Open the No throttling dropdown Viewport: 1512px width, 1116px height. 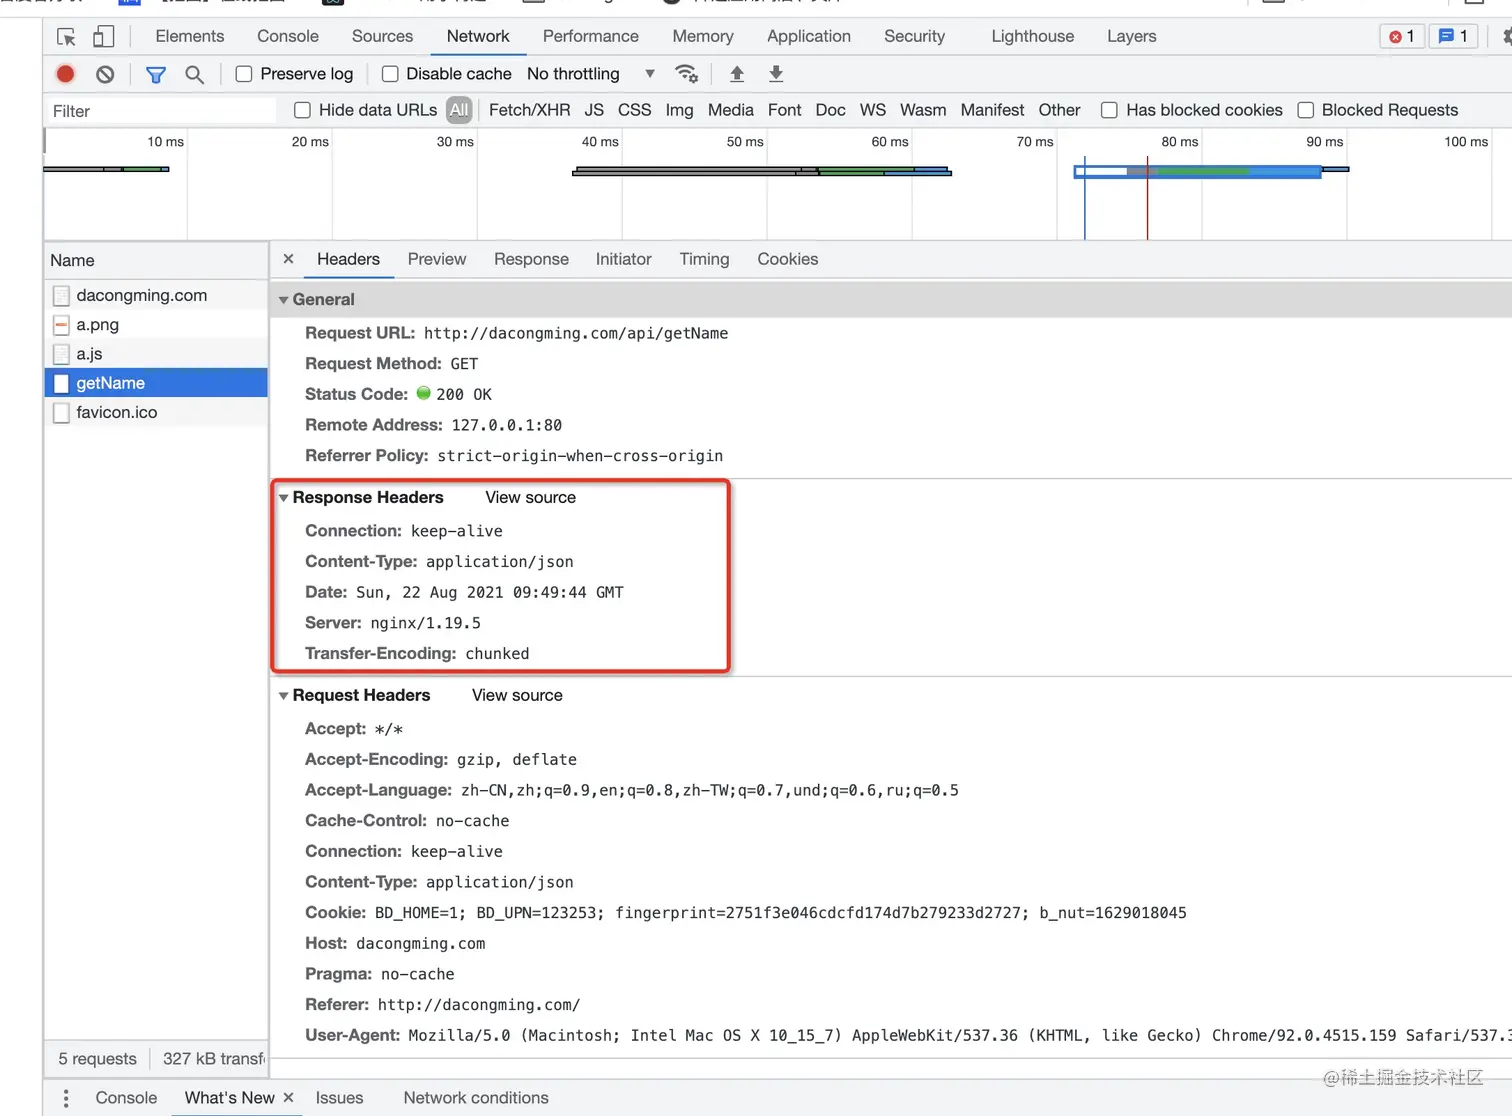click(x=591, y=74)
